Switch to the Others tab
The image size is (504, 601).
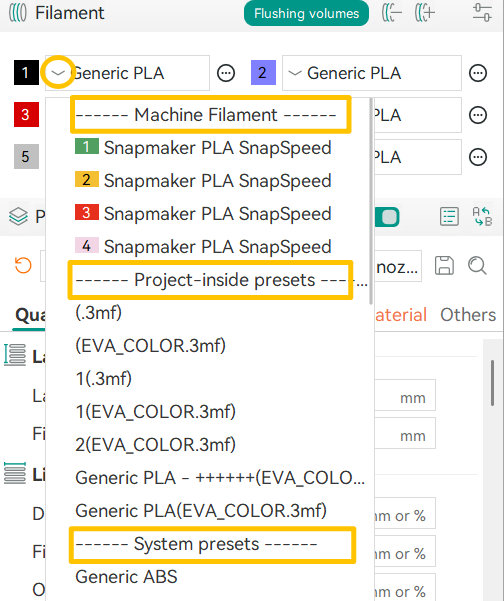[468, 315]
